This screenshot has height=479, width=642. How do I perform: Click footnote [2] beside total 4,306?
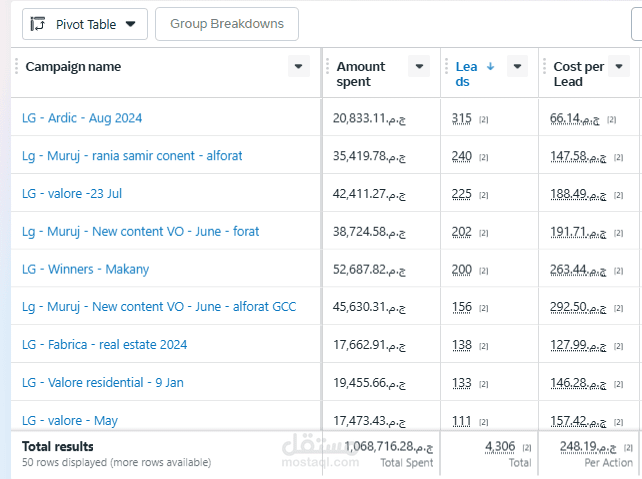(527, 448)
